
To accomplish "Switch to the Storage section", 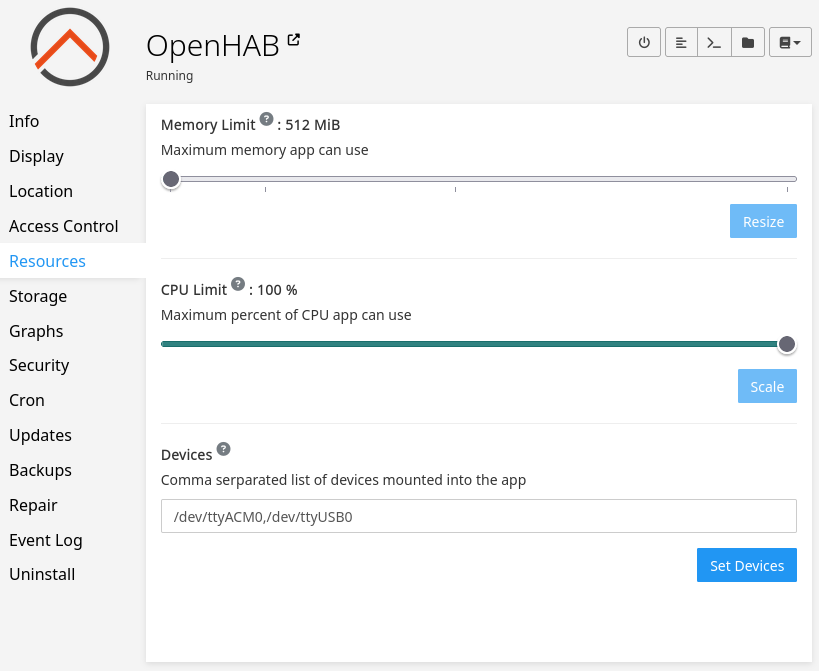I will click(38, 296).
